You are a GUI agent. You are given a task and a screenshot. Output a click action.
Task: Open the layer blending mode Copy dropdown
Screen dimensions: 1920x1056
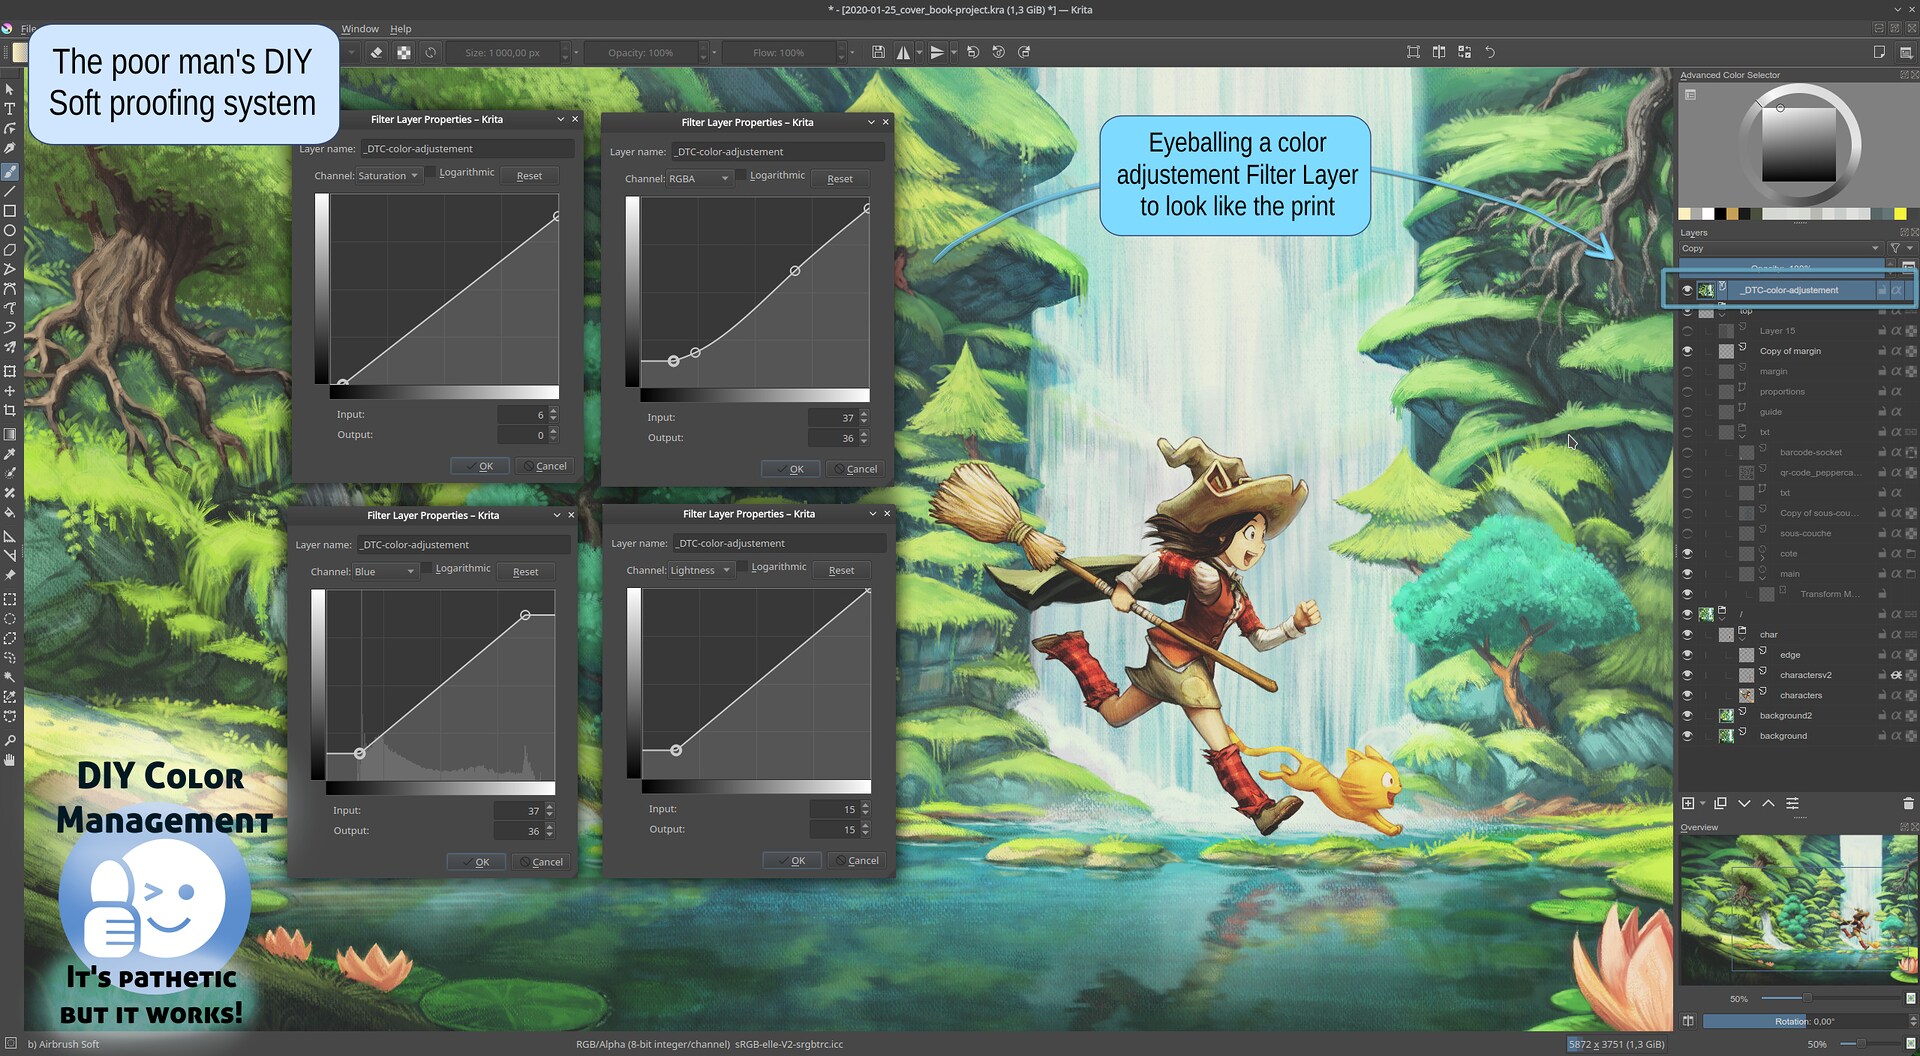coord(1780,249)
